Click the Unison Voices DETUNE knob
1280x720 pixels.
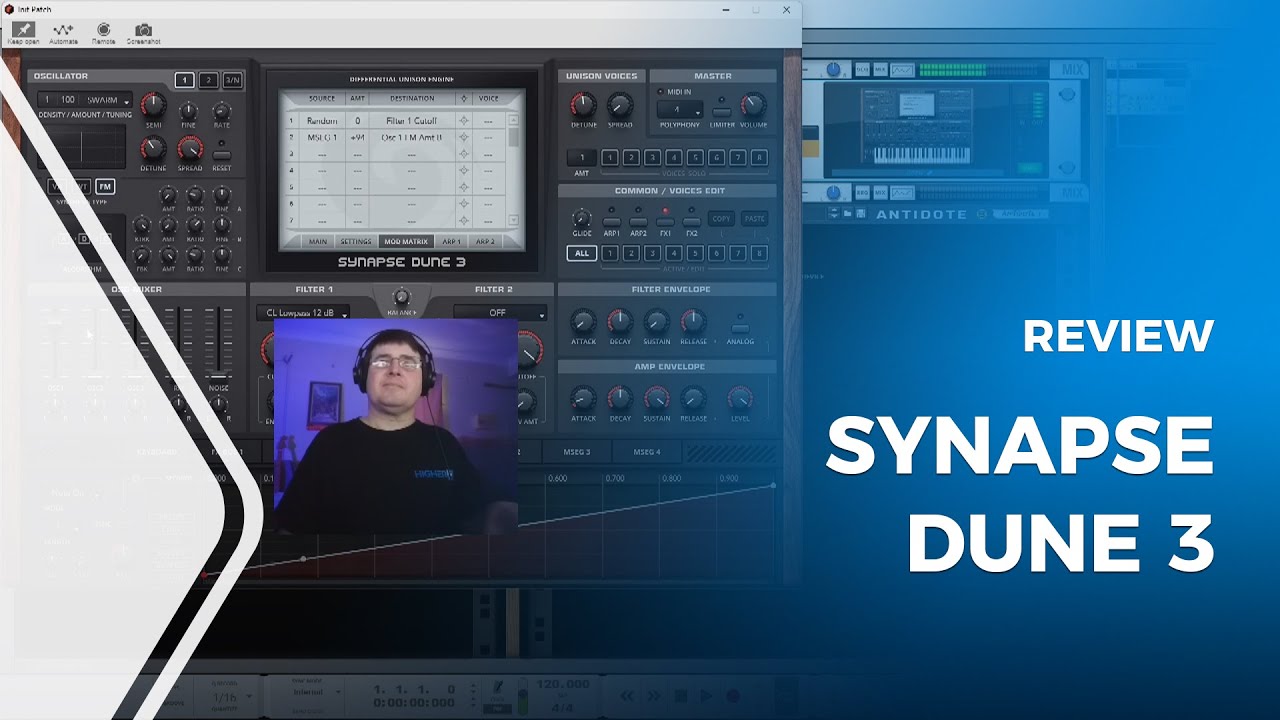(583, 105)
